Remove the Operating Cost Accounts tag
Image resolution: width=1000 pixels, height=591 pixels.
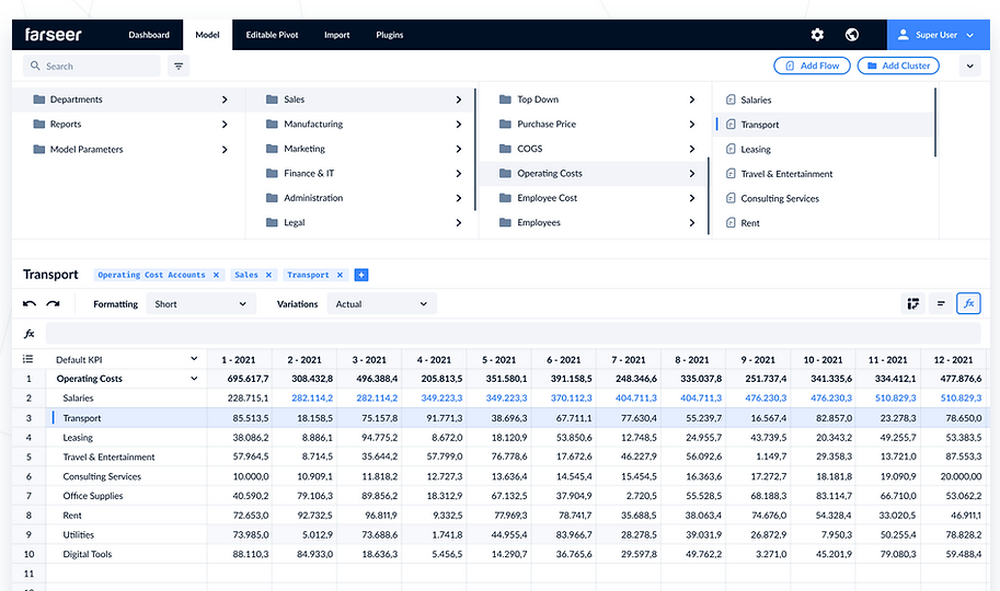tap(216, 275)
